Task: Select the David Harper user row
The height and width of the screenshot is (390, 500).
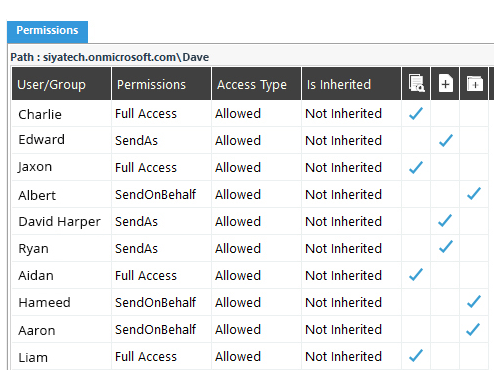Action: click(x=250, y=221)
